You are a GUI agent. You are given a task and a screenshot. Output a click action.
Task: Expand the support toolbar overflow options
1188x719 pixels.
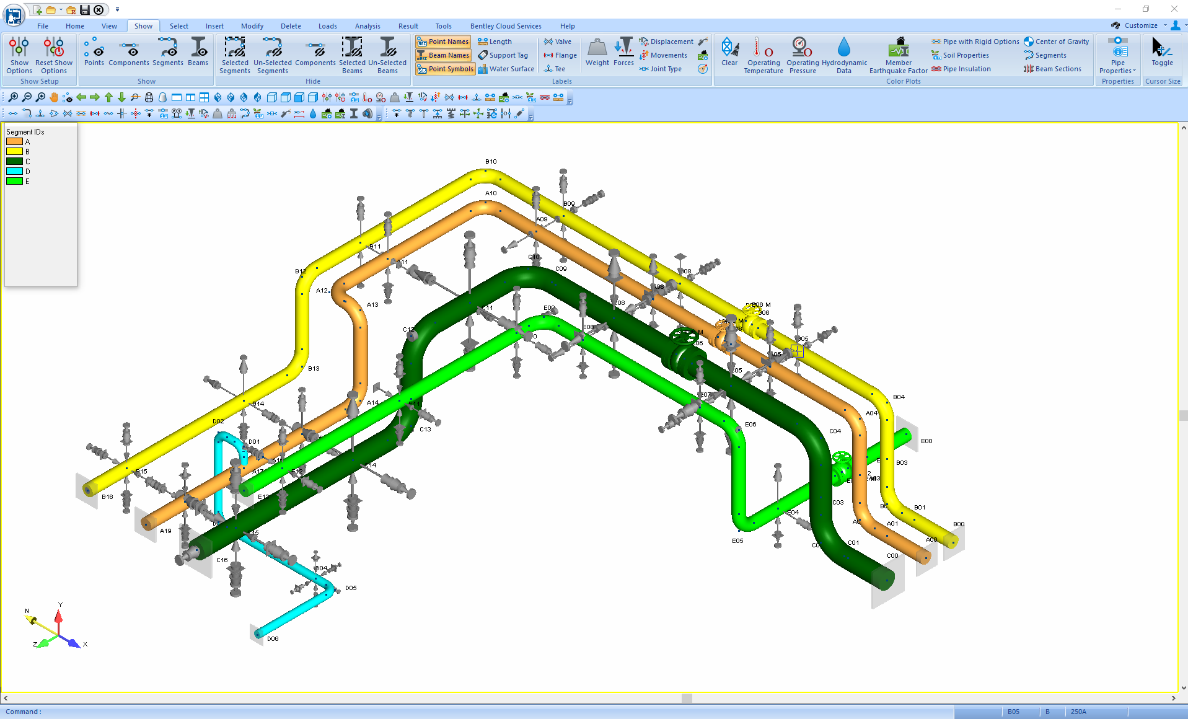(531, 114)
